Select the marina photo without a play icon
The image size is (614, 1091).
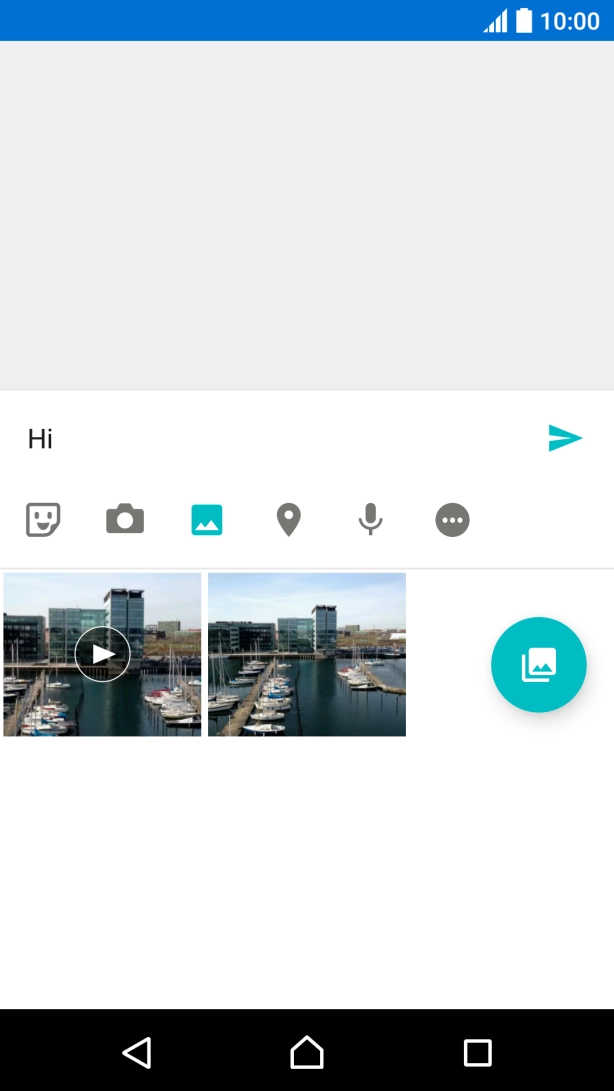coord(307,655)
